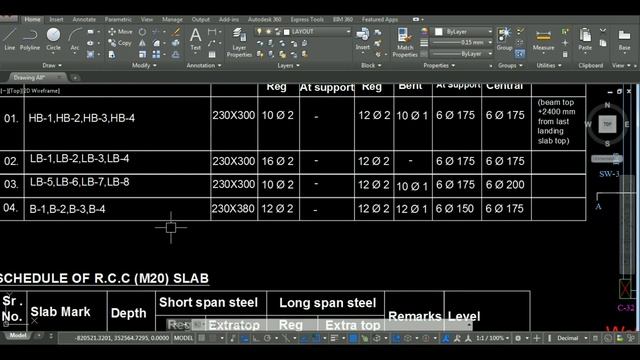Click the ViewCube TOP face
This screenshot has height=360, width=640.
click(x=607, y=124)
